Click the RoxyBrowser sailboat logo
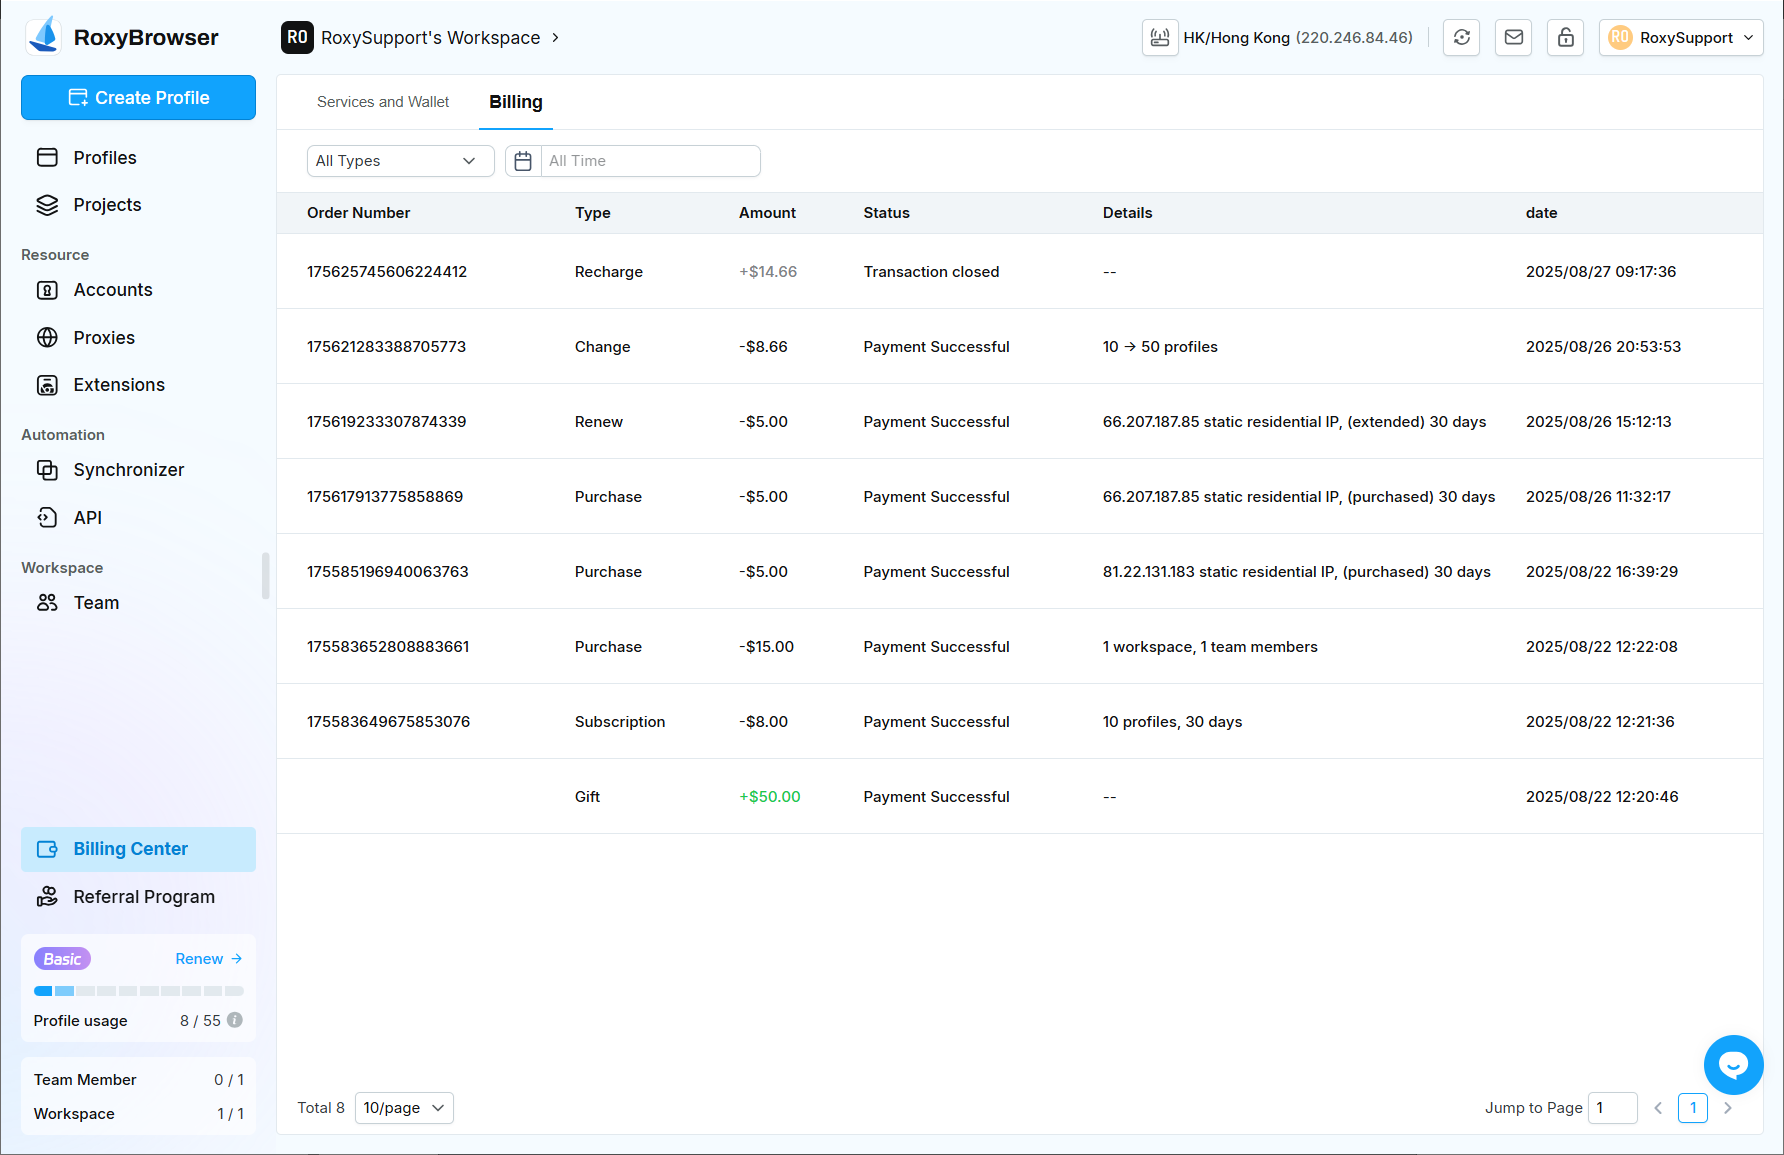This screenshot has width=1784, height=1155. (44, 36)
